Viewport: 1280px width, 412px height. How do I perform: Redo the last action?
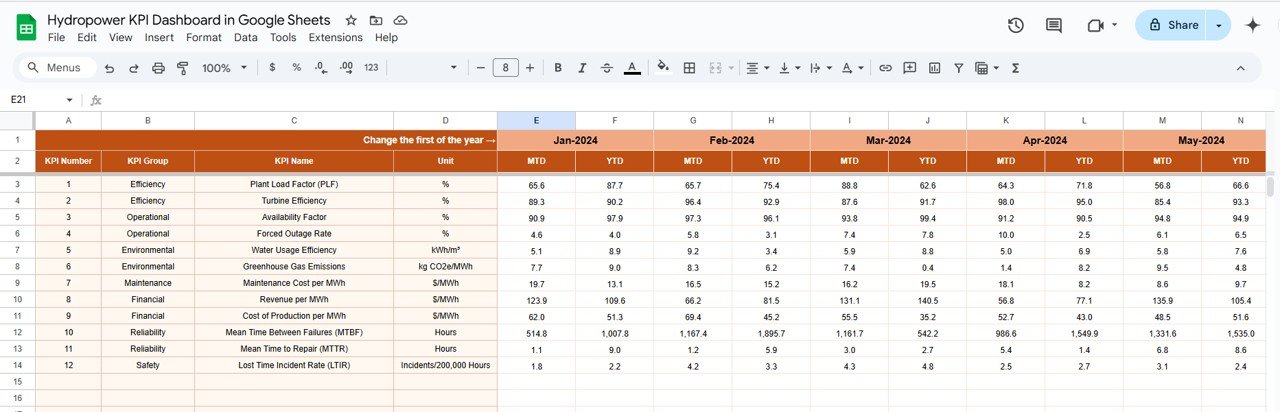click(133, 68)
